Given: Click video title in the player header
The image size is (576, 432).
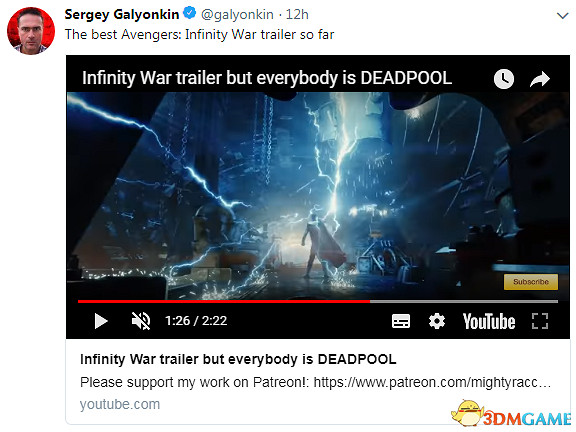Looking at the screenshot, I should pyautogui.click(x=267, y=78).
